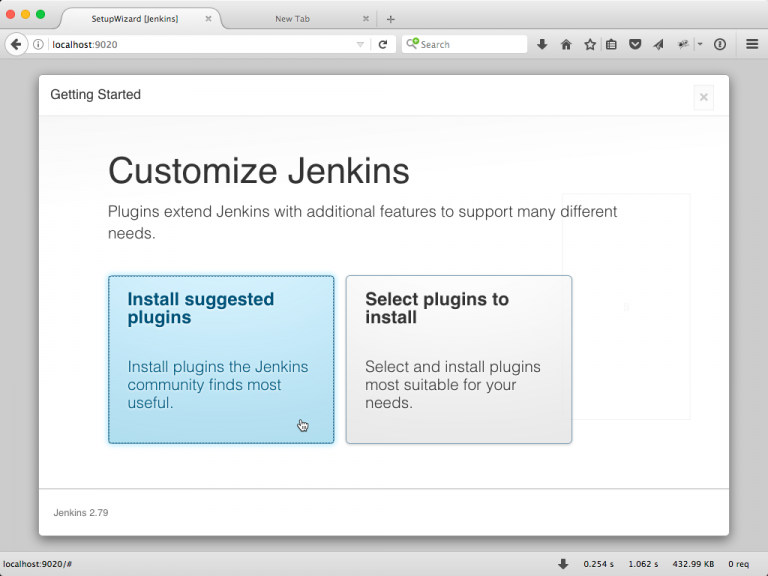This screenshot has height=576, width=768.
Task: Open the downloads arrow in the toolbar
Action: (x=542, y=44)
